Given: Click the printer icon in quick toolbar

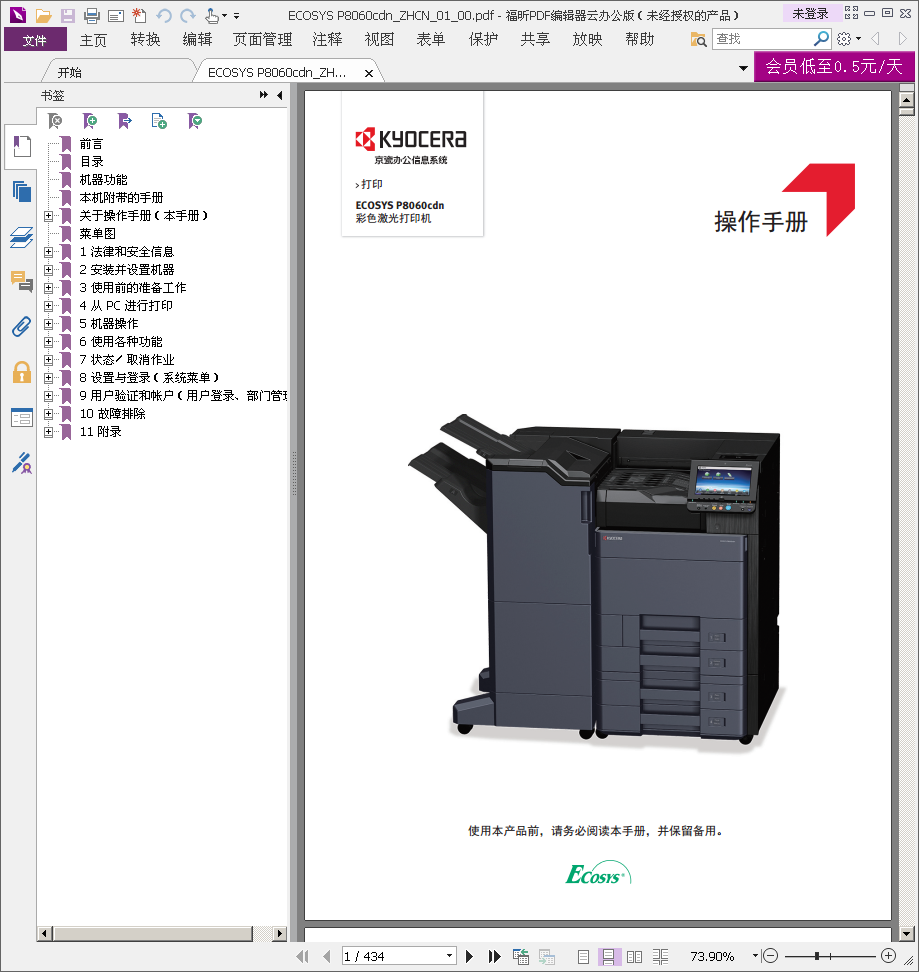Looking at the screenshot, I should (92, 15).
